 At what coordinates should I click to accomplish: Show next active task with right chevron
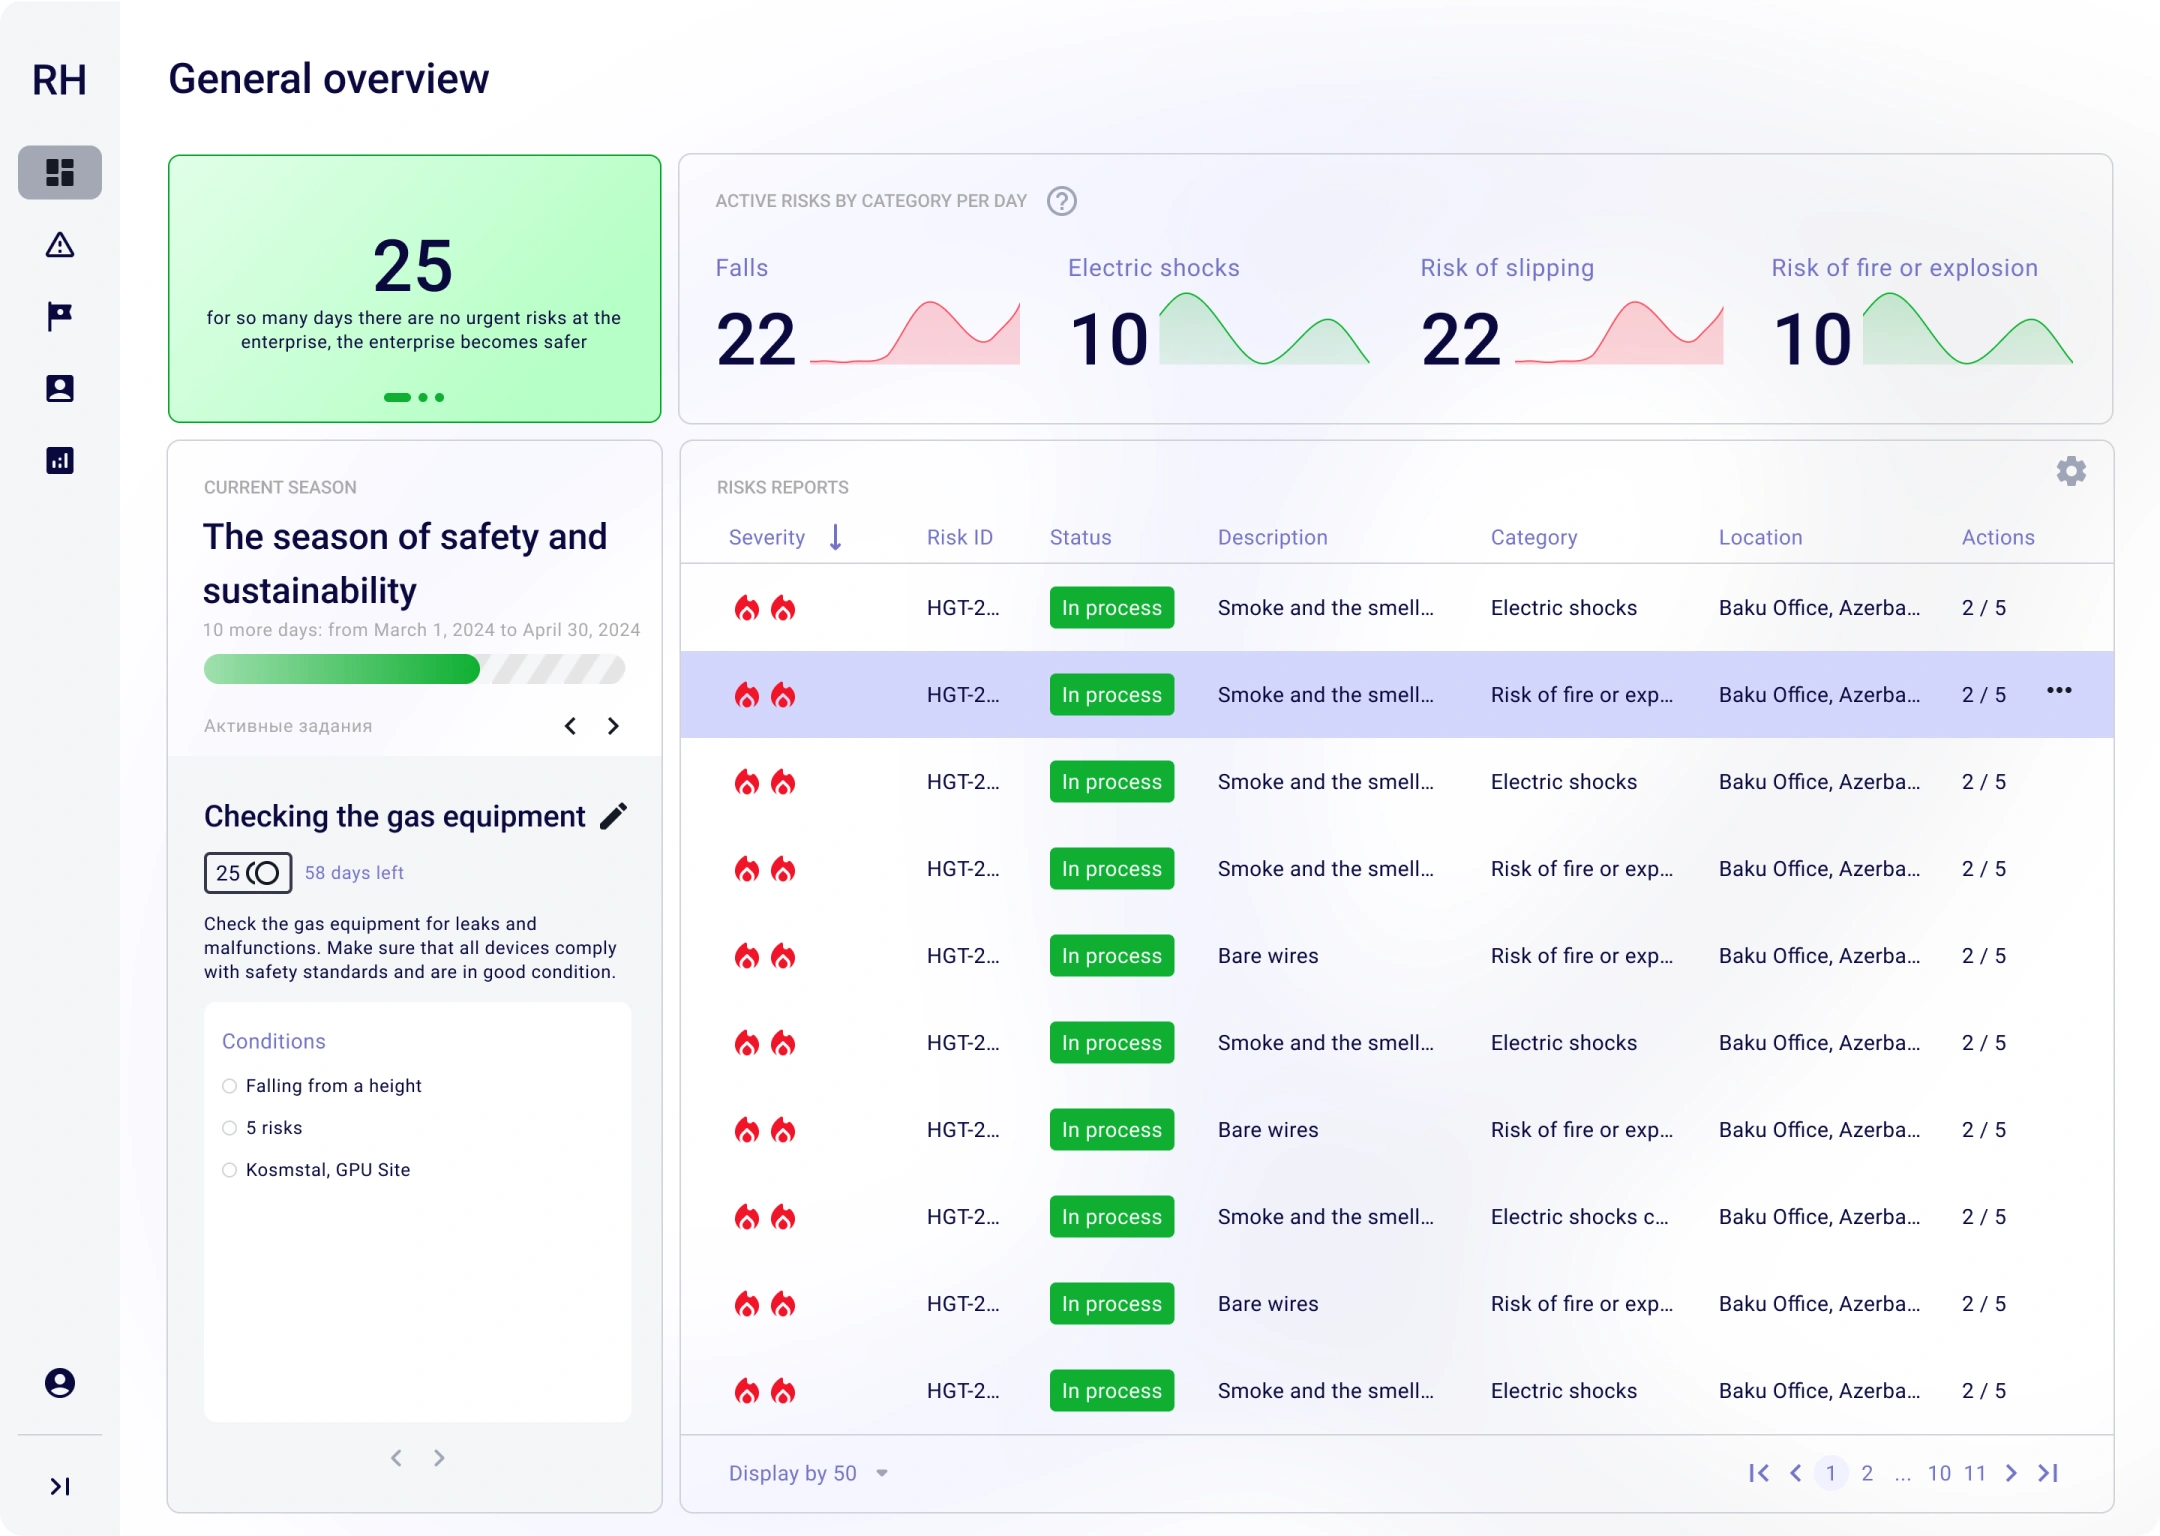click(x=613, y=726)
